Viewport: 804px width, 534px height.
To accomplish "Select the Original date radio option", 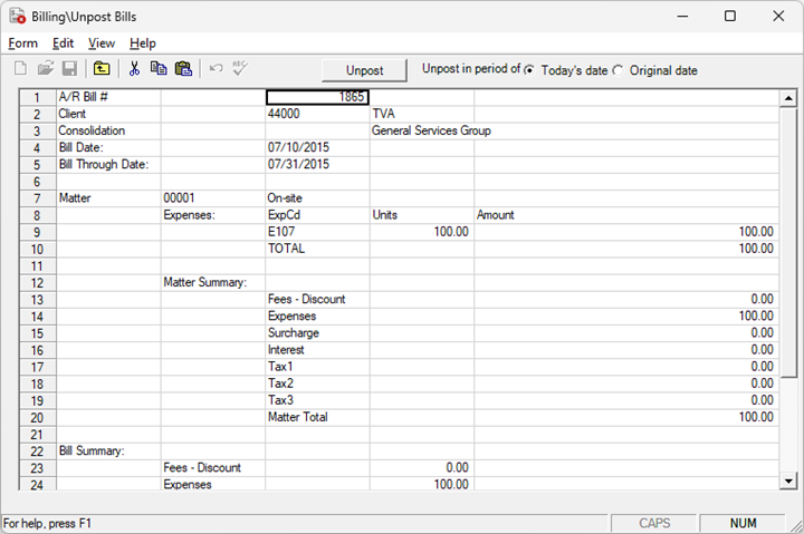I will coord(617,70).
